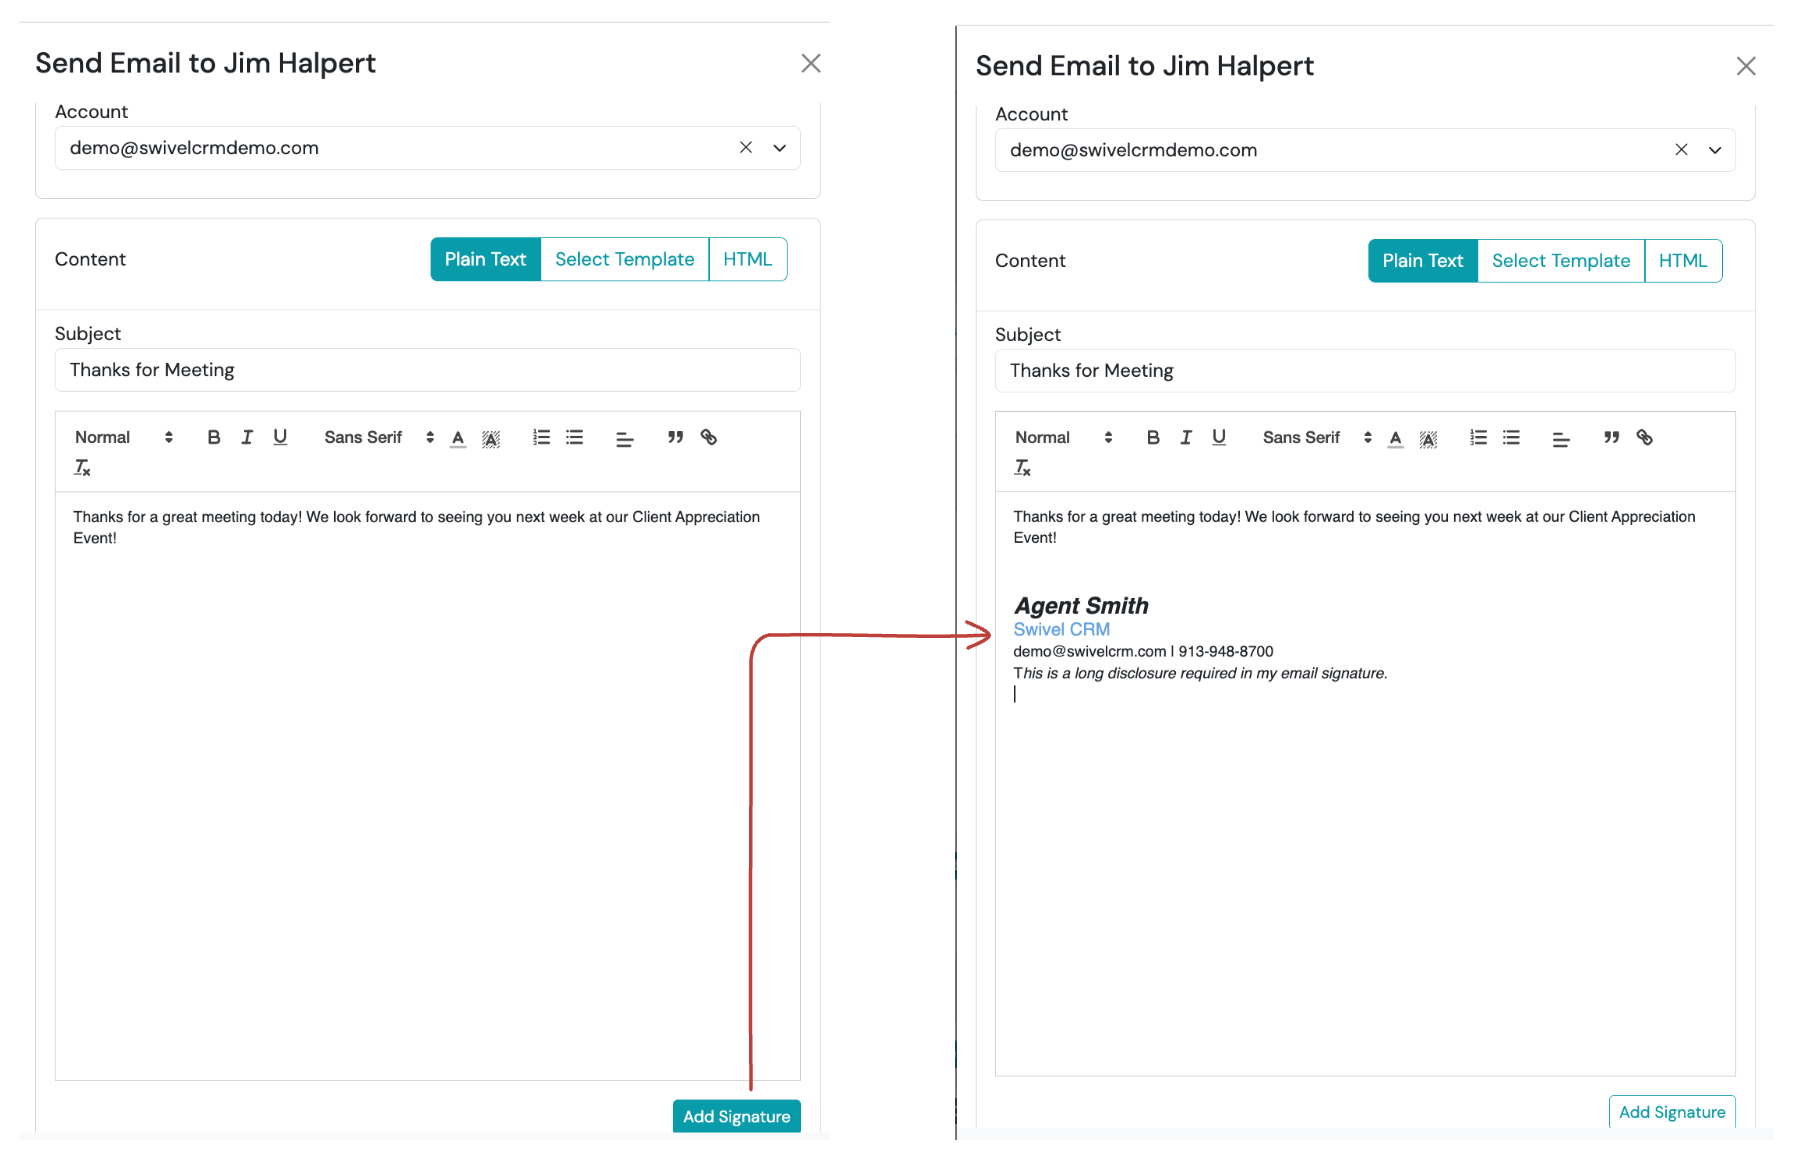The image size is (1795, 1160).
Task: Toggle Underline in the left email editor
Action: (x=280, y=437)
